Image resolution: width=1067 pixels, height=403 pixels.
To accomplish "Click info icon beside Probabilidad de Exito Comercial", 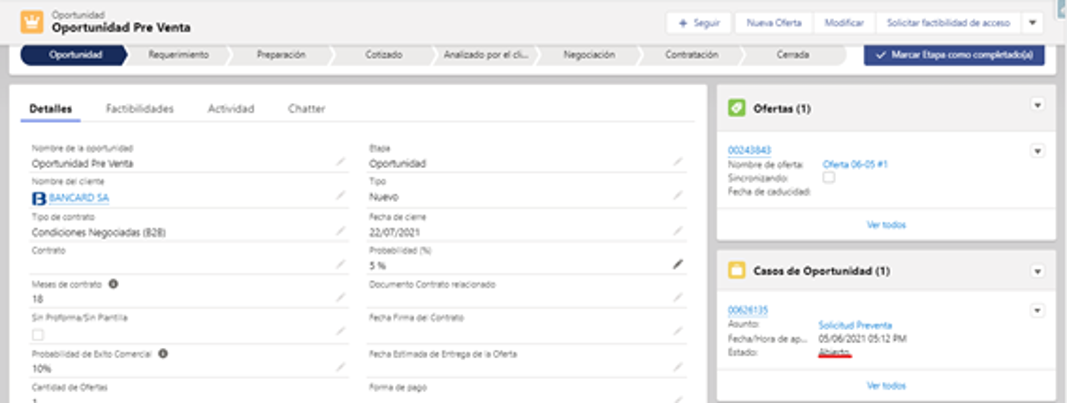I will pyautogui.click(x=163, y=353).
